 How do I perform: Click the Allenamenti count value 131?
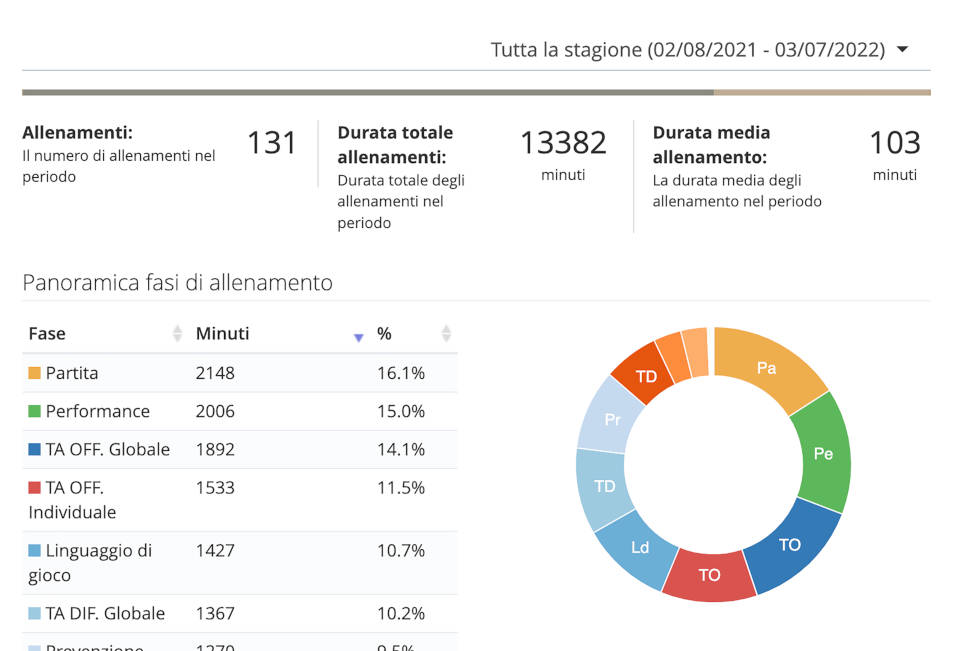(x=271, y=142)
